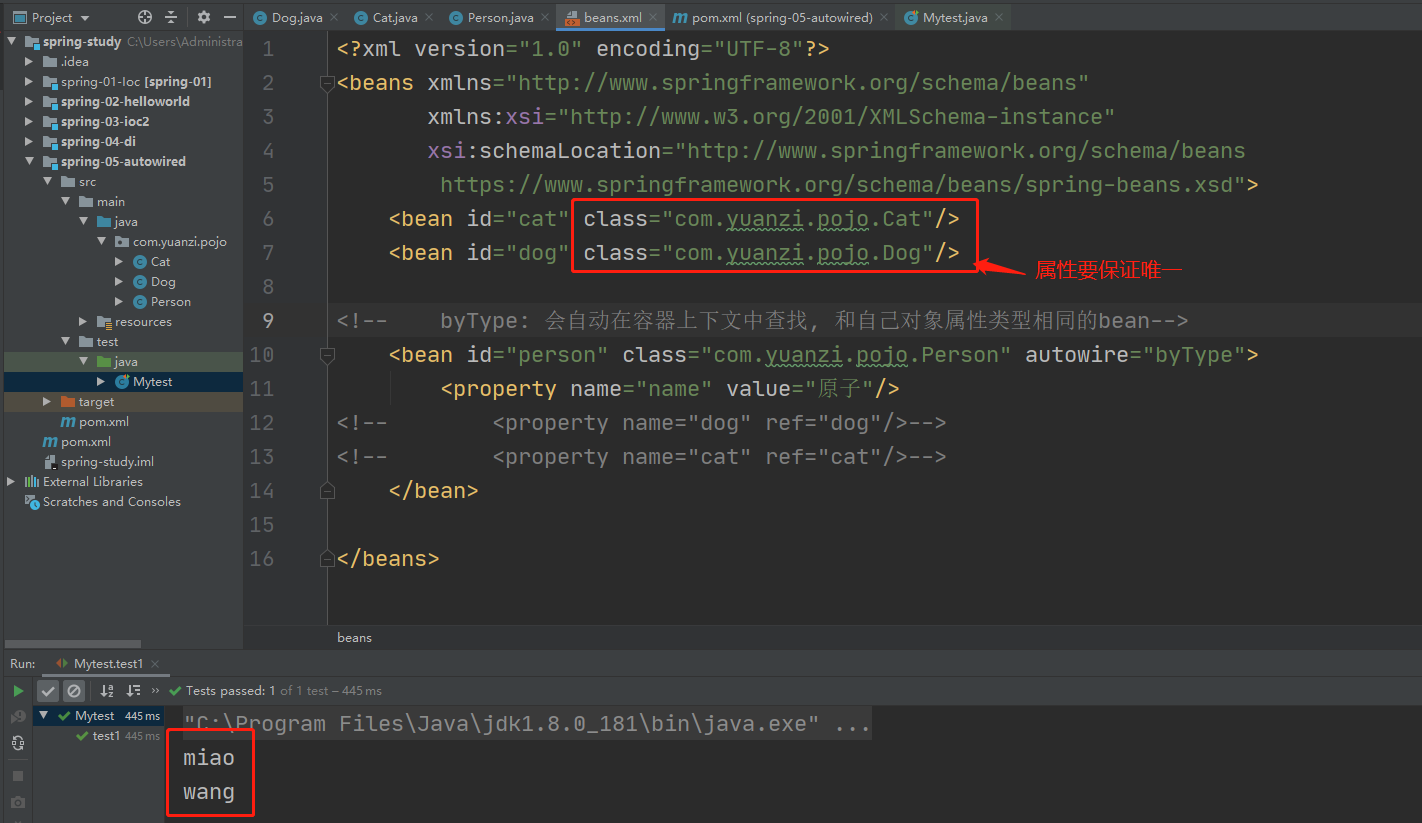Click fold marker at line 10
1422x823 pixels.
[326, 356]
